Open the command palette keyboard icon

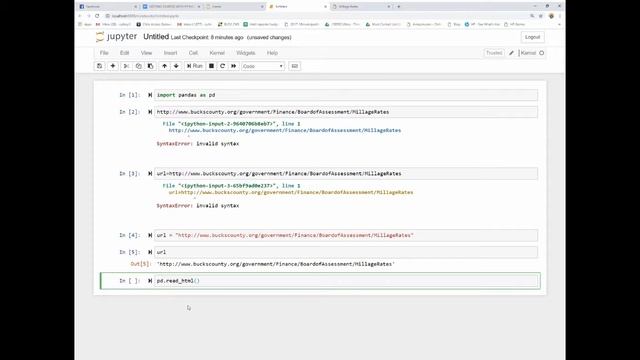point(295,66)
